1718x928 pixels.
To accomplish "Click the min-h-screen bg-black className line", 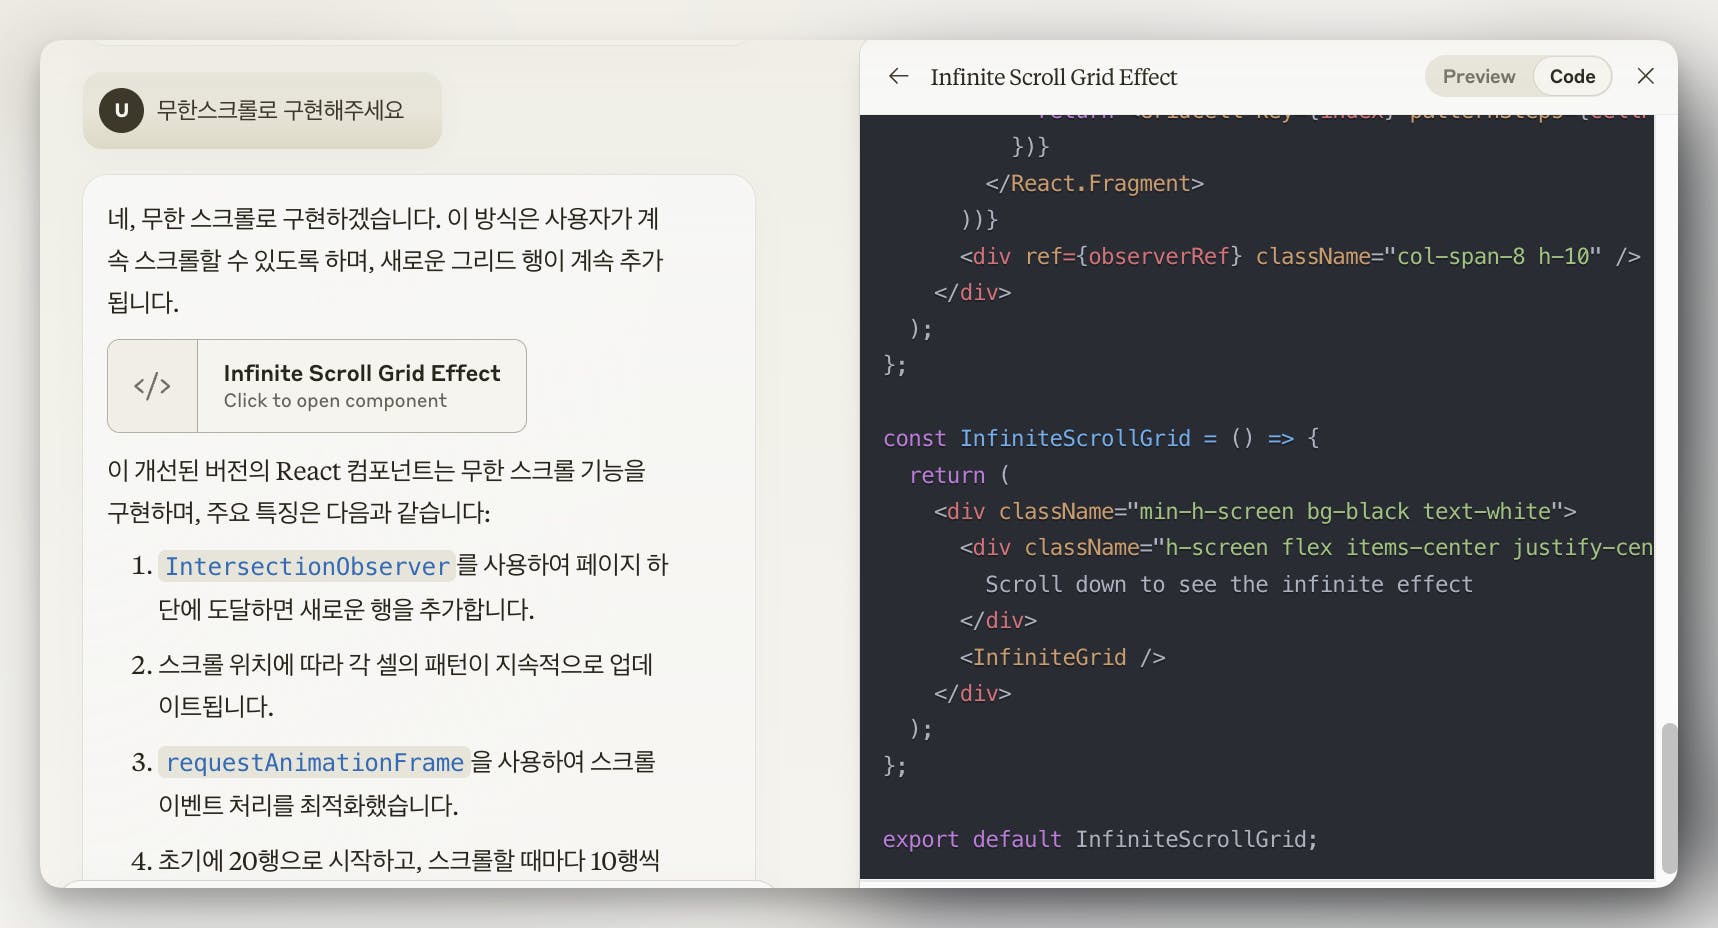I will pyautogui.click(x=1255, y=511).
